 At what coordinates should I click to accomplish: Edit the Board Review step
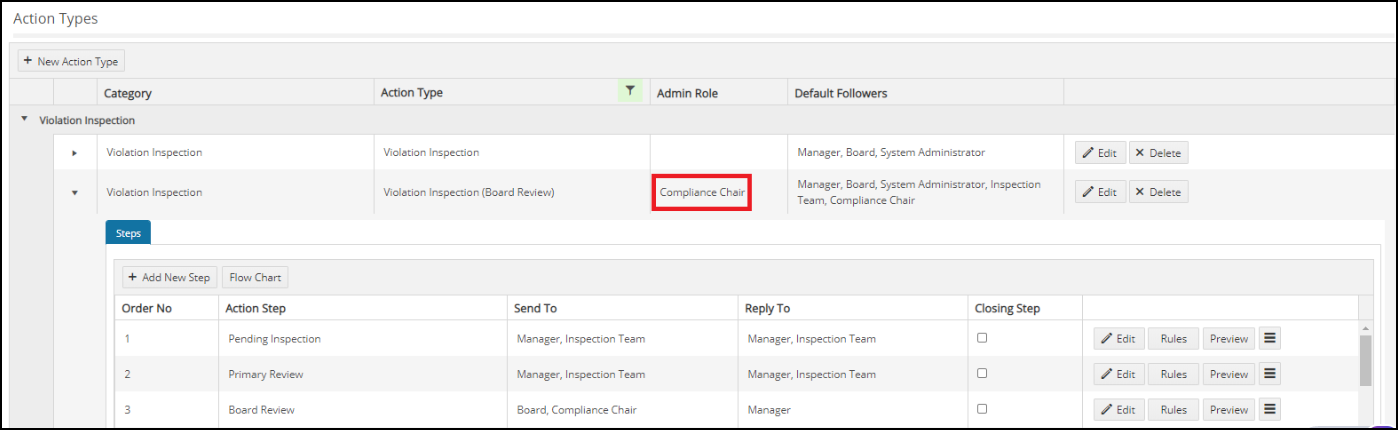click(x=1118, y=409)
